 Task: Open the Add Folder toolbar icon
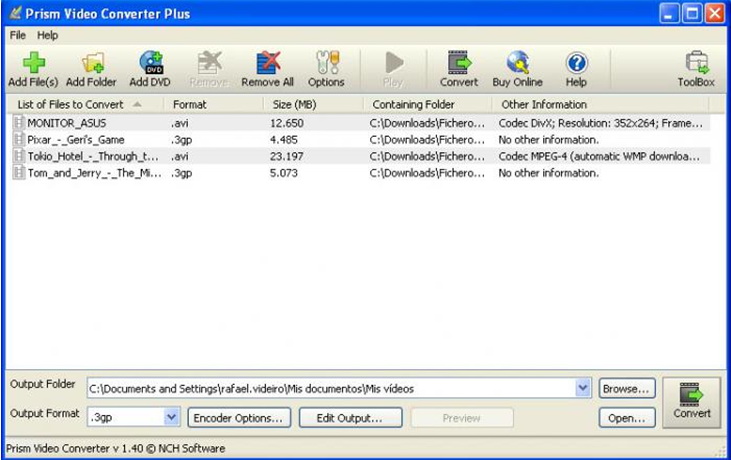92,62
